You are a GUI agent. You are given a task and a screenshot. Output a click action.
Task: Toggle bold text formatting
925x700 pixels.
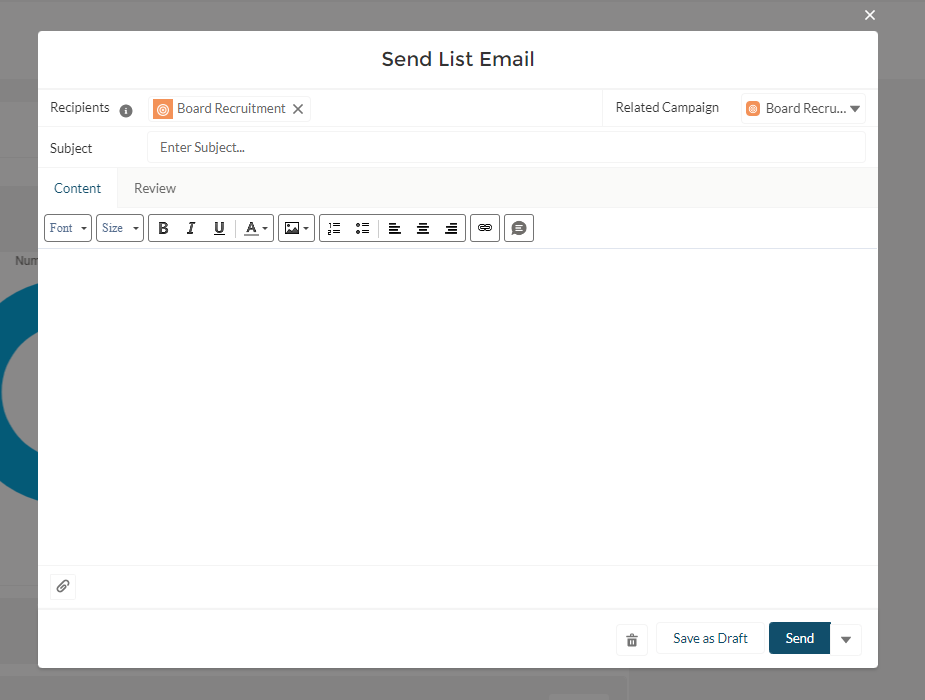click(x=163, y=228)
